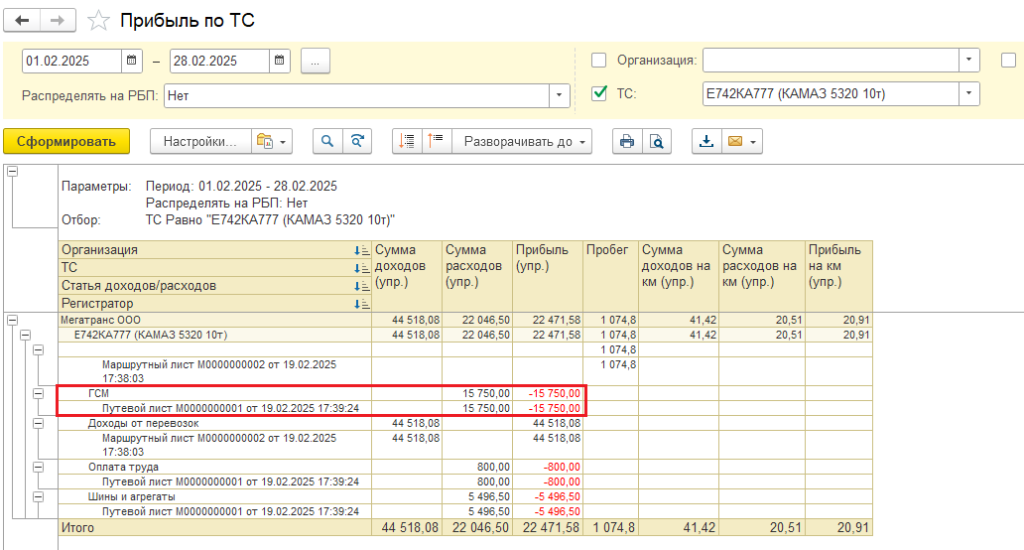Click Итого profit value 22 471,58
The height and width of the screenshot is (550, 1024).
tap(551, 528)
